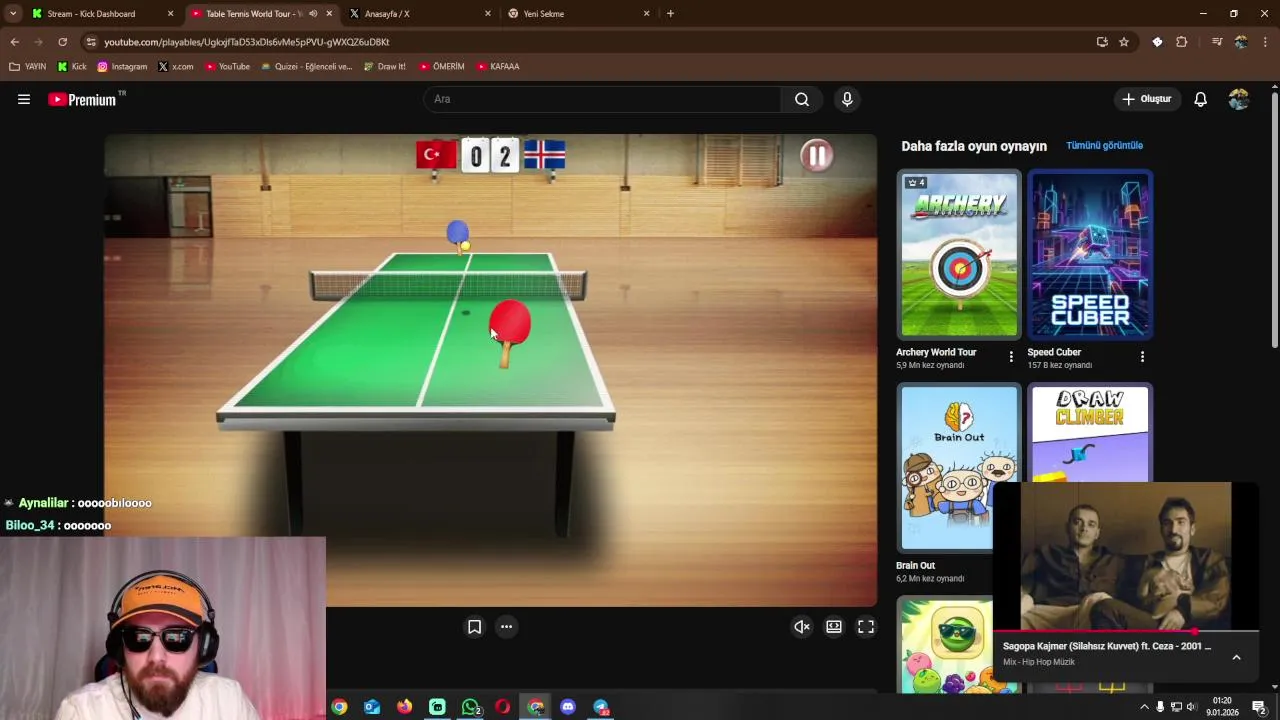The image size is (1280, 720).
Task: Reload the current page
Action: coord(62,42)
